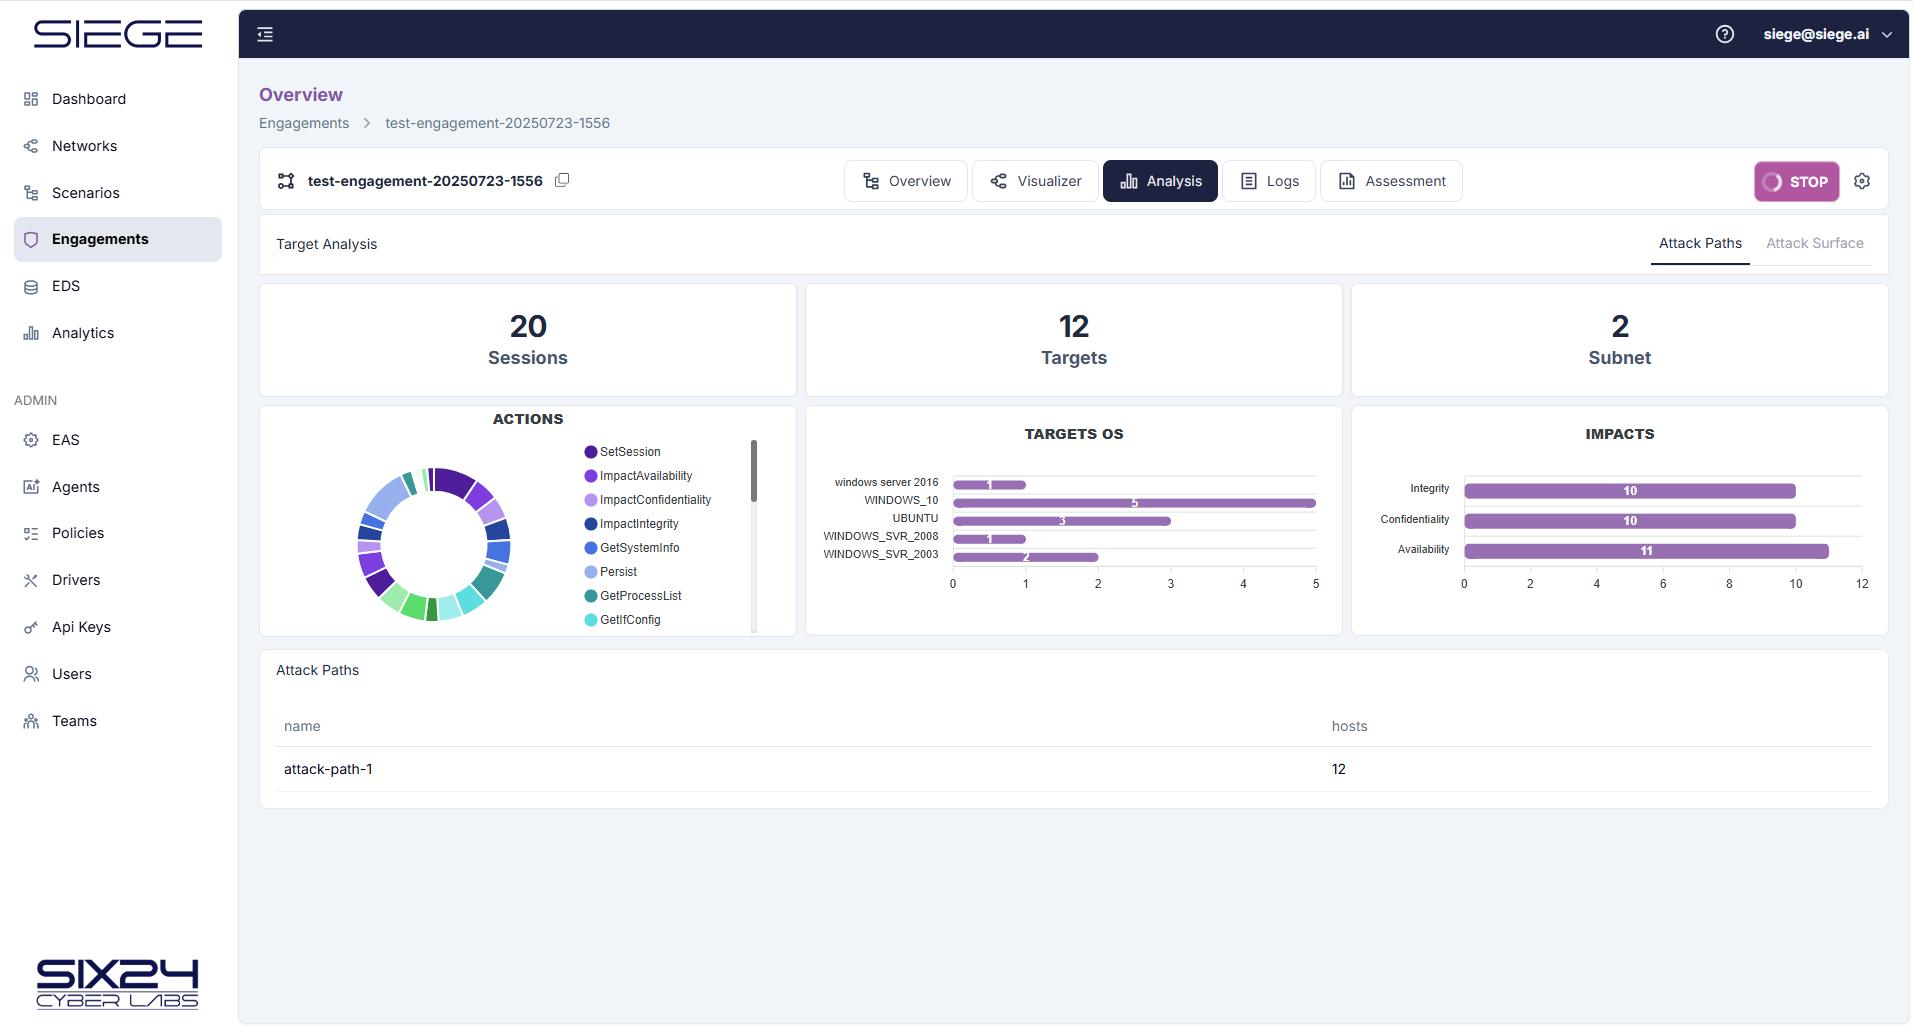
Task: Open the Networks section in the sidebar
Action: click(84, 145)
